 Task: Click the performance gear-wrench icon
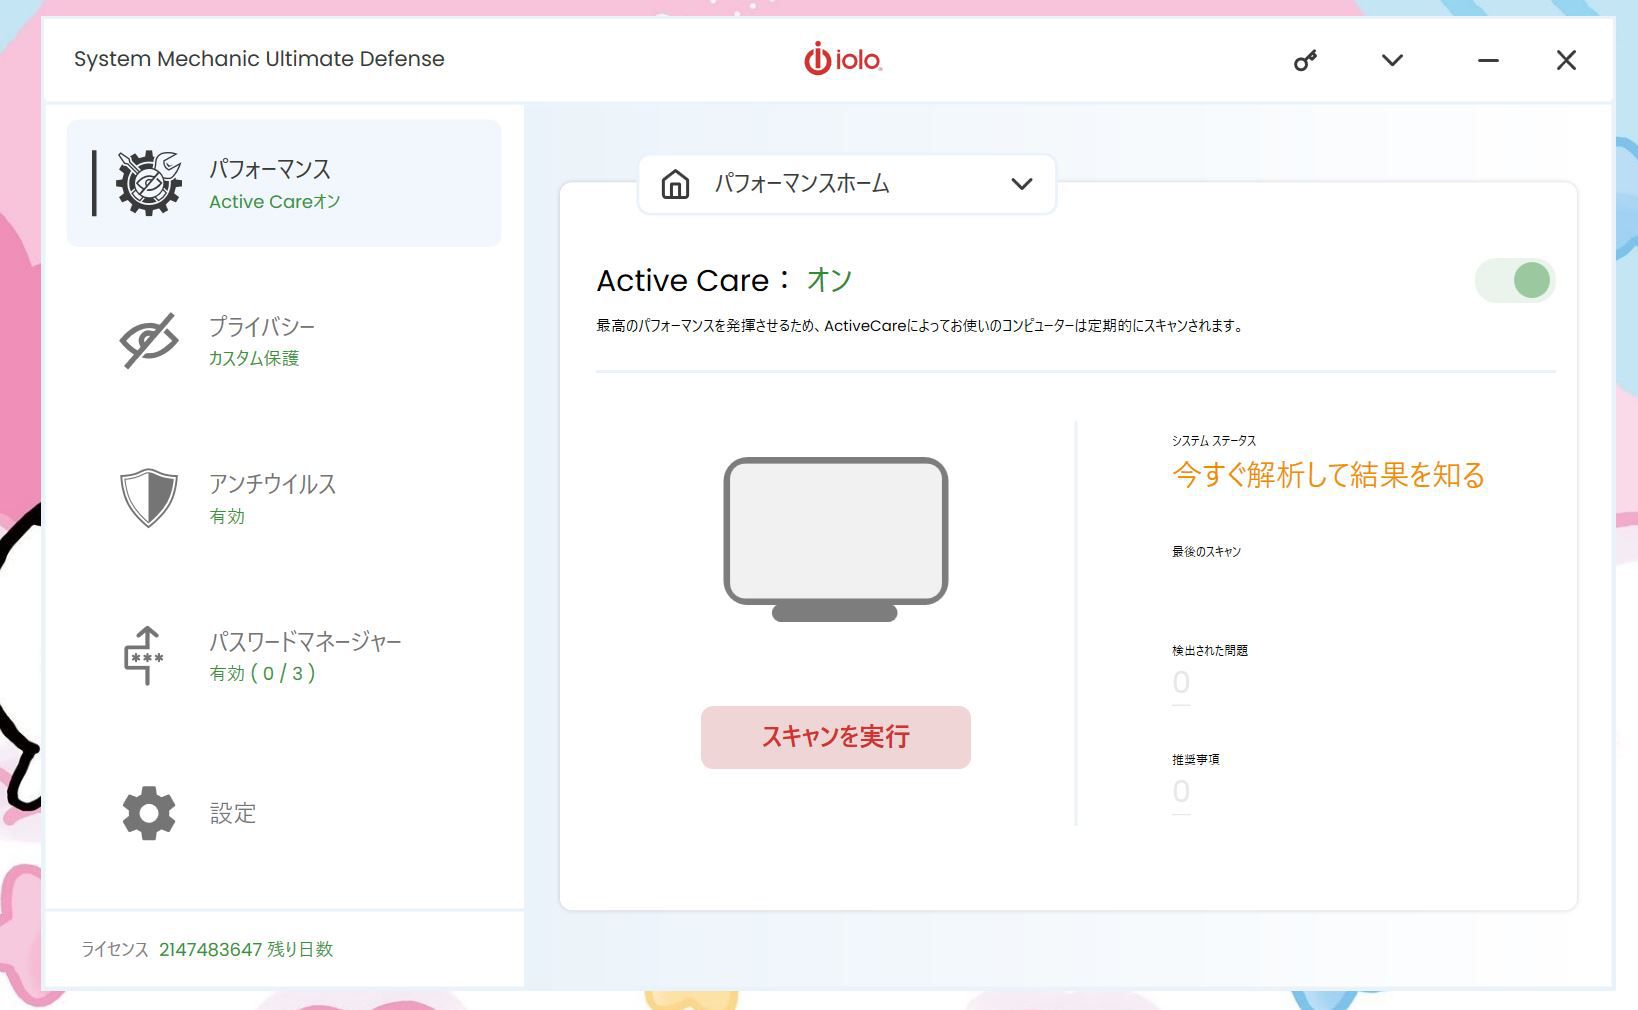click(x=149, y=183)
